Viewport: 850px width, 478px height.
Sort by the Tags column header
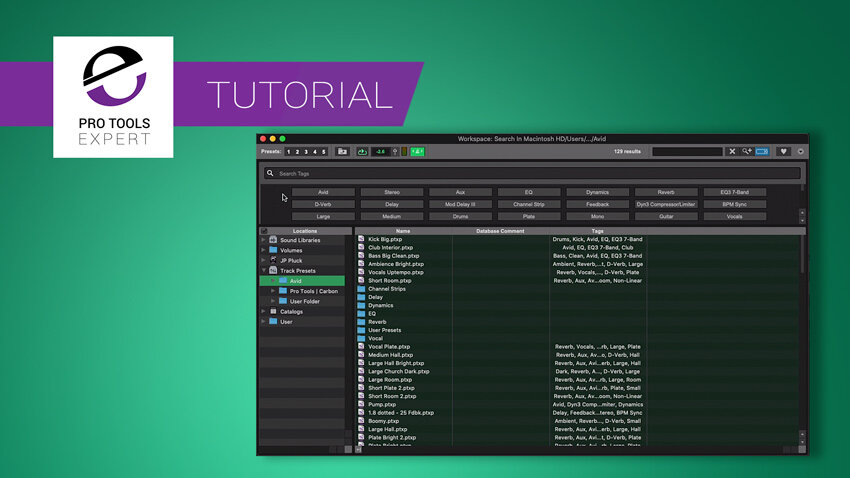[x=597, y=231]
